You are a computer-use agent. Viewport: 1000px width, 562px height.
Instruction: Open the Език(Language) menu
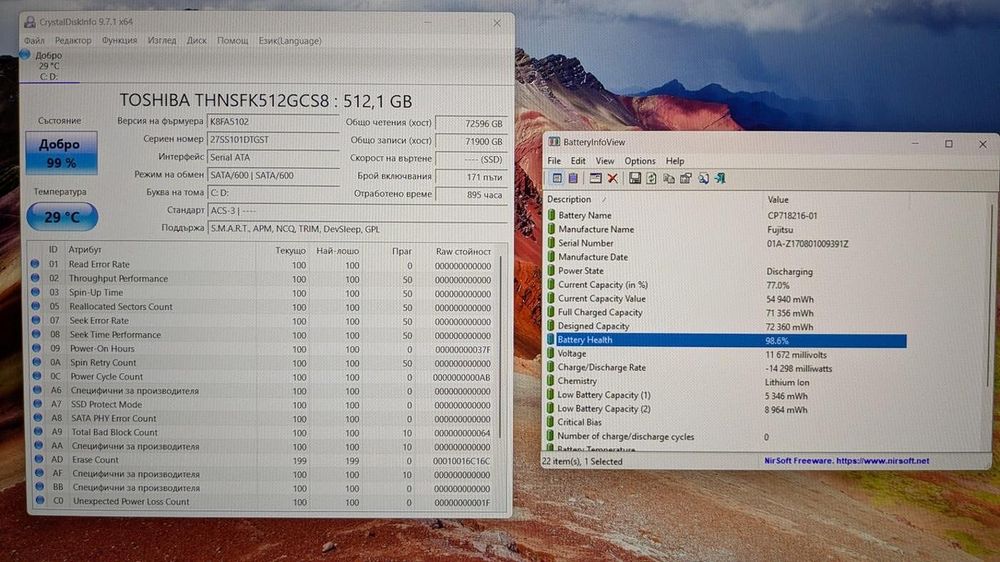click(x=290, y=40)
